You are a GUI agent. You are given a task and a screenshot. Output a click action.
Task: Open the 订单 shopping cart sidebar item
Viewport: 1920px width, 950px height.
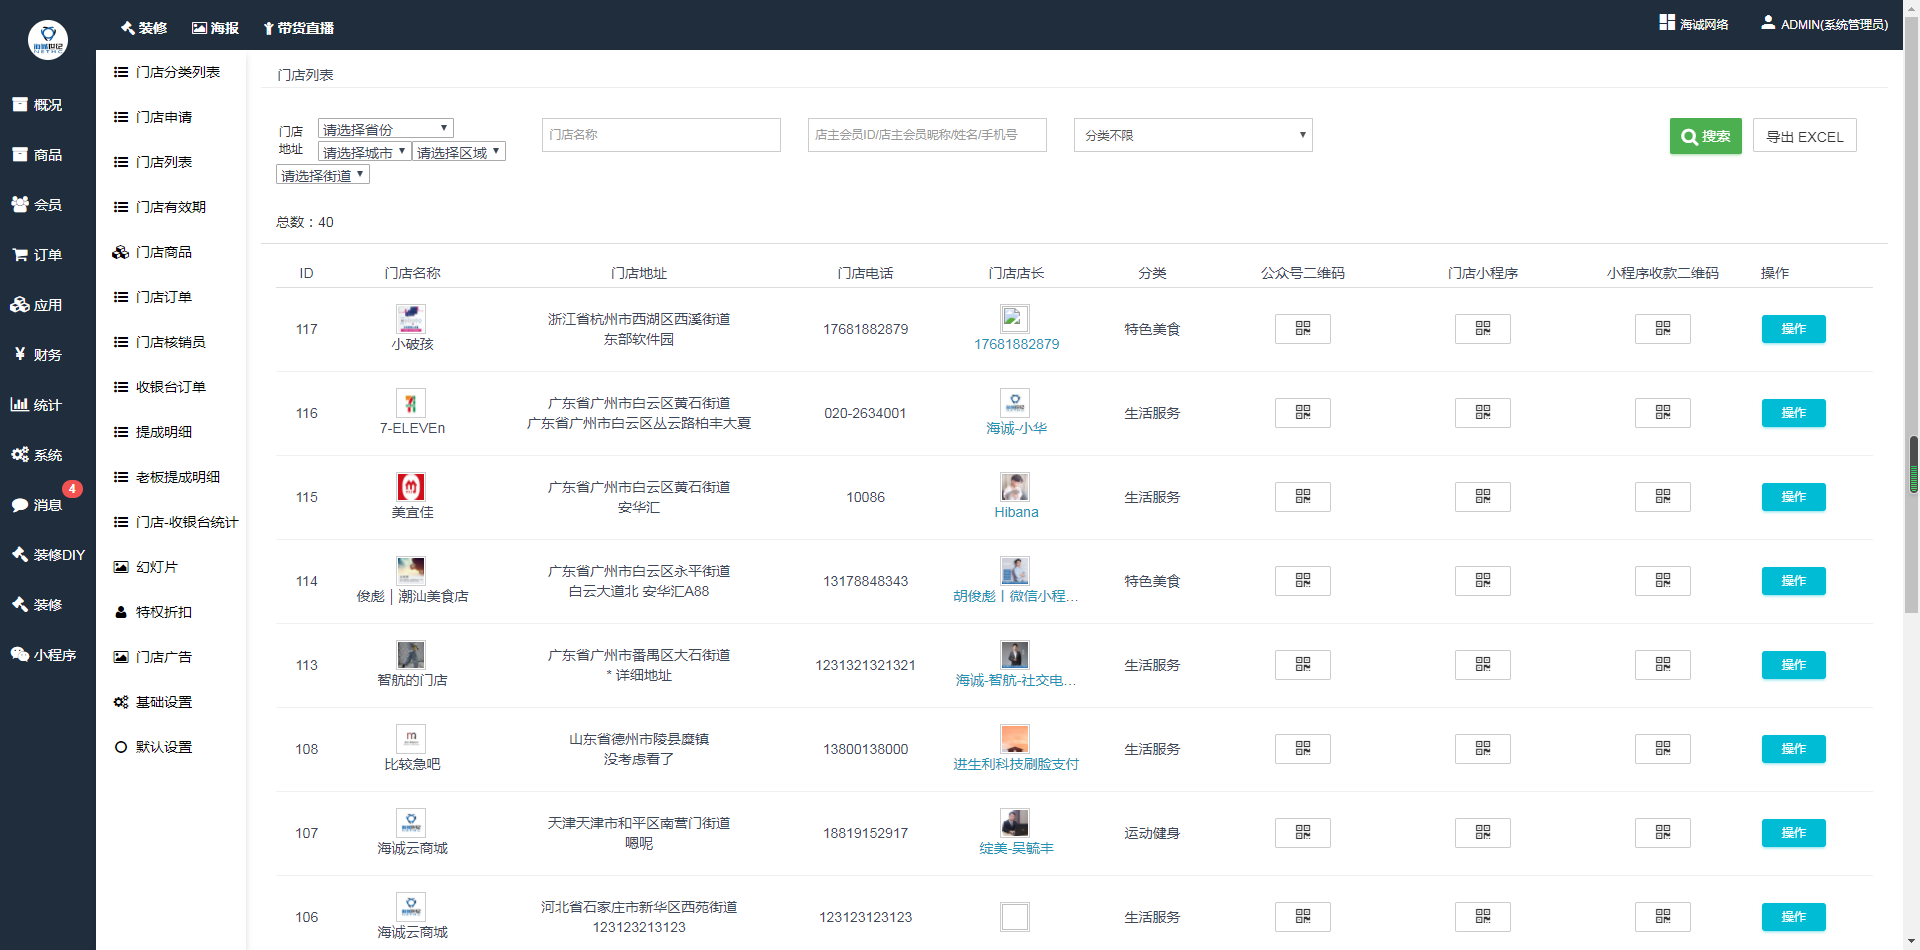coord(20,255)
